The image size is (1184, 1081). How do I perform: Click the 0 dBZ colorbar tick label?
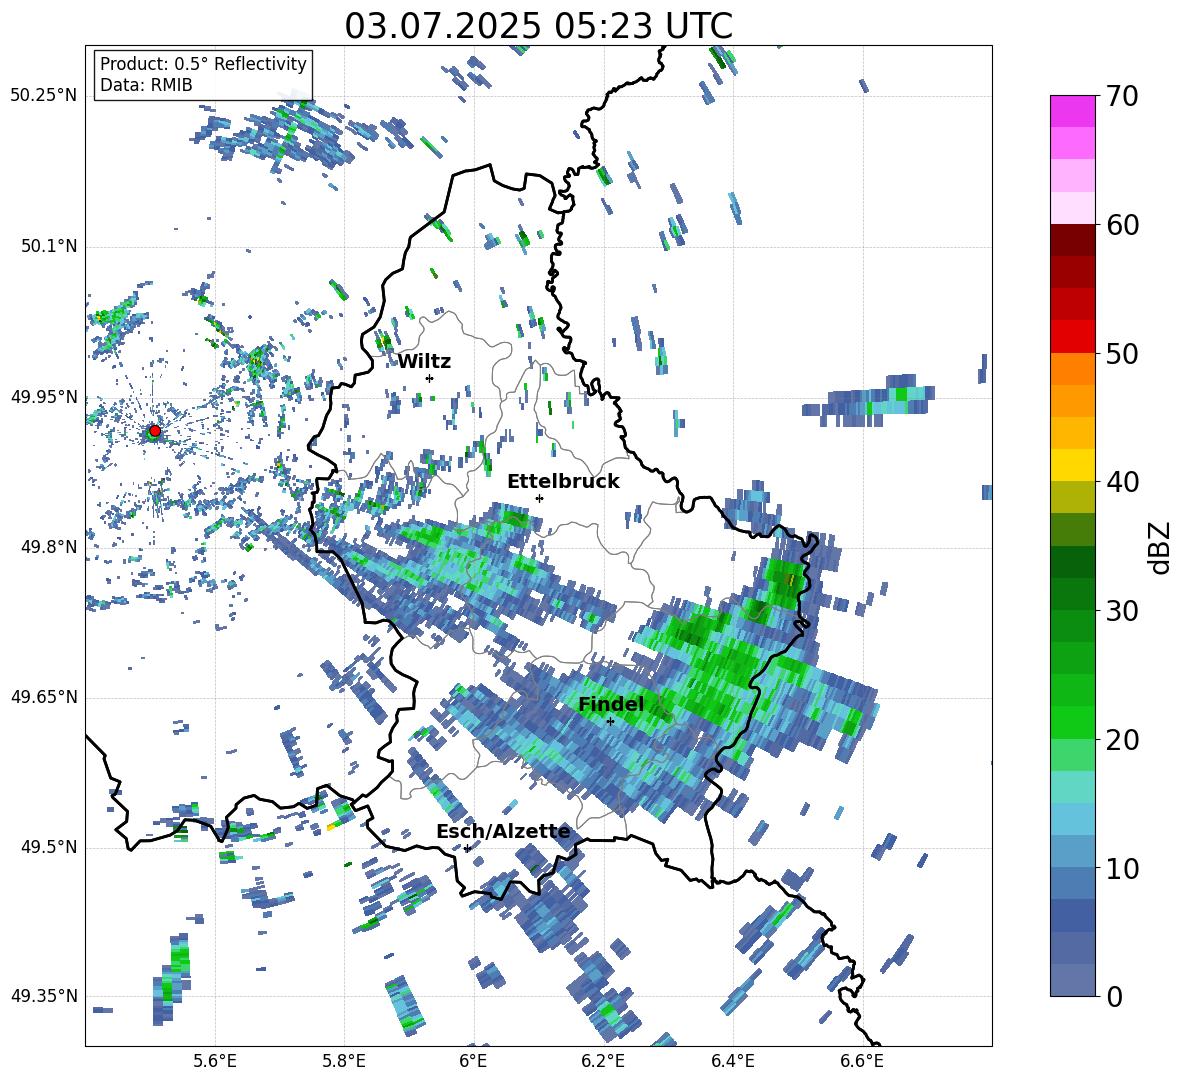(1113, 996)
